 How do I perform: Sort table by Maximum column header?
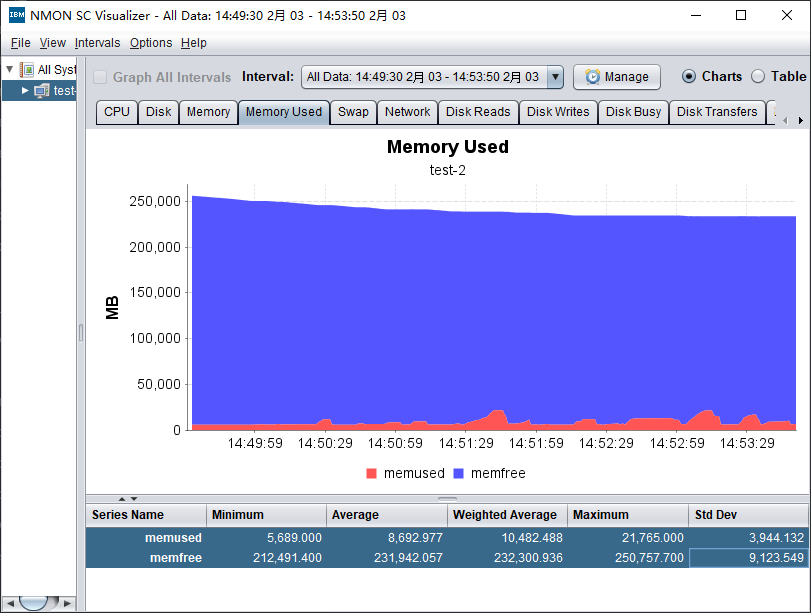628,515
